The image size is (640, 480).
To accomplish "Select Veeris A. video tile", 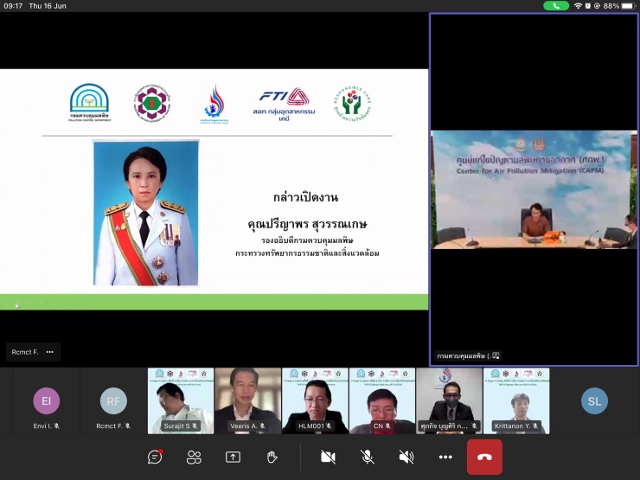I will click(x=247, y=400).
